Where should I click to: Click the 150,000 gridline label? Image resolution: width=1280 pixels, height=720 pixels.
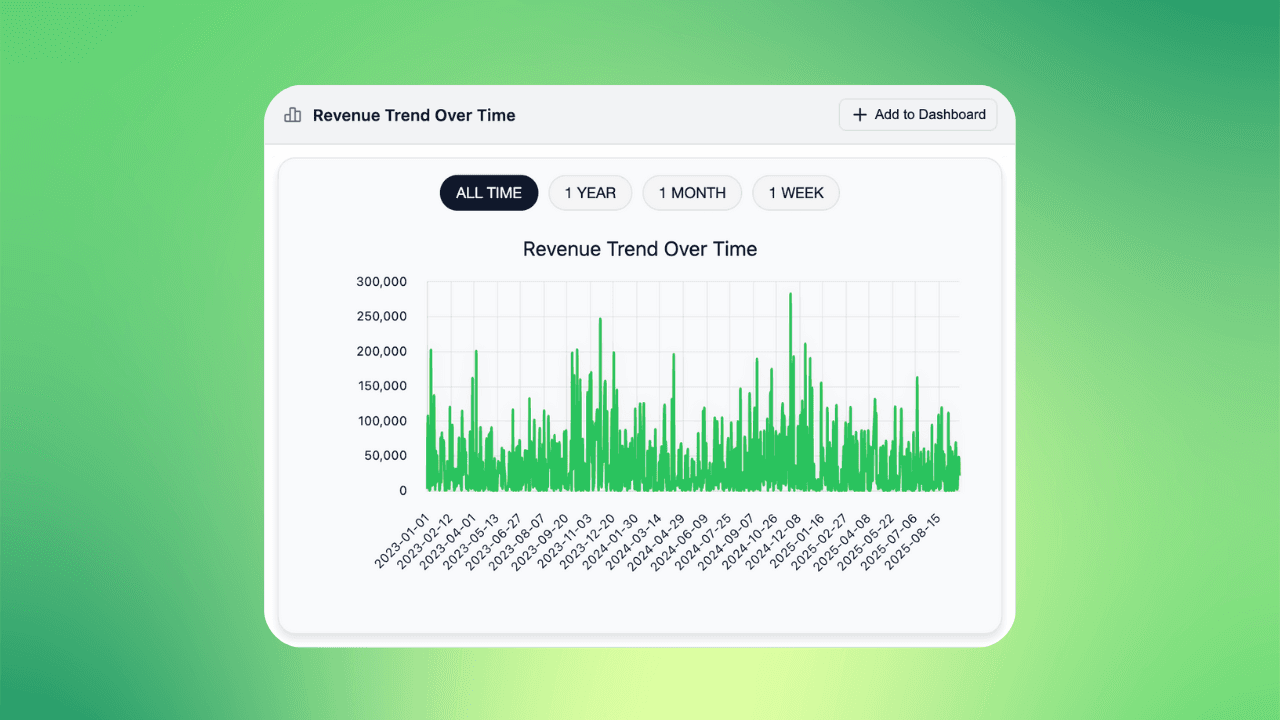(x=382, y=386)
